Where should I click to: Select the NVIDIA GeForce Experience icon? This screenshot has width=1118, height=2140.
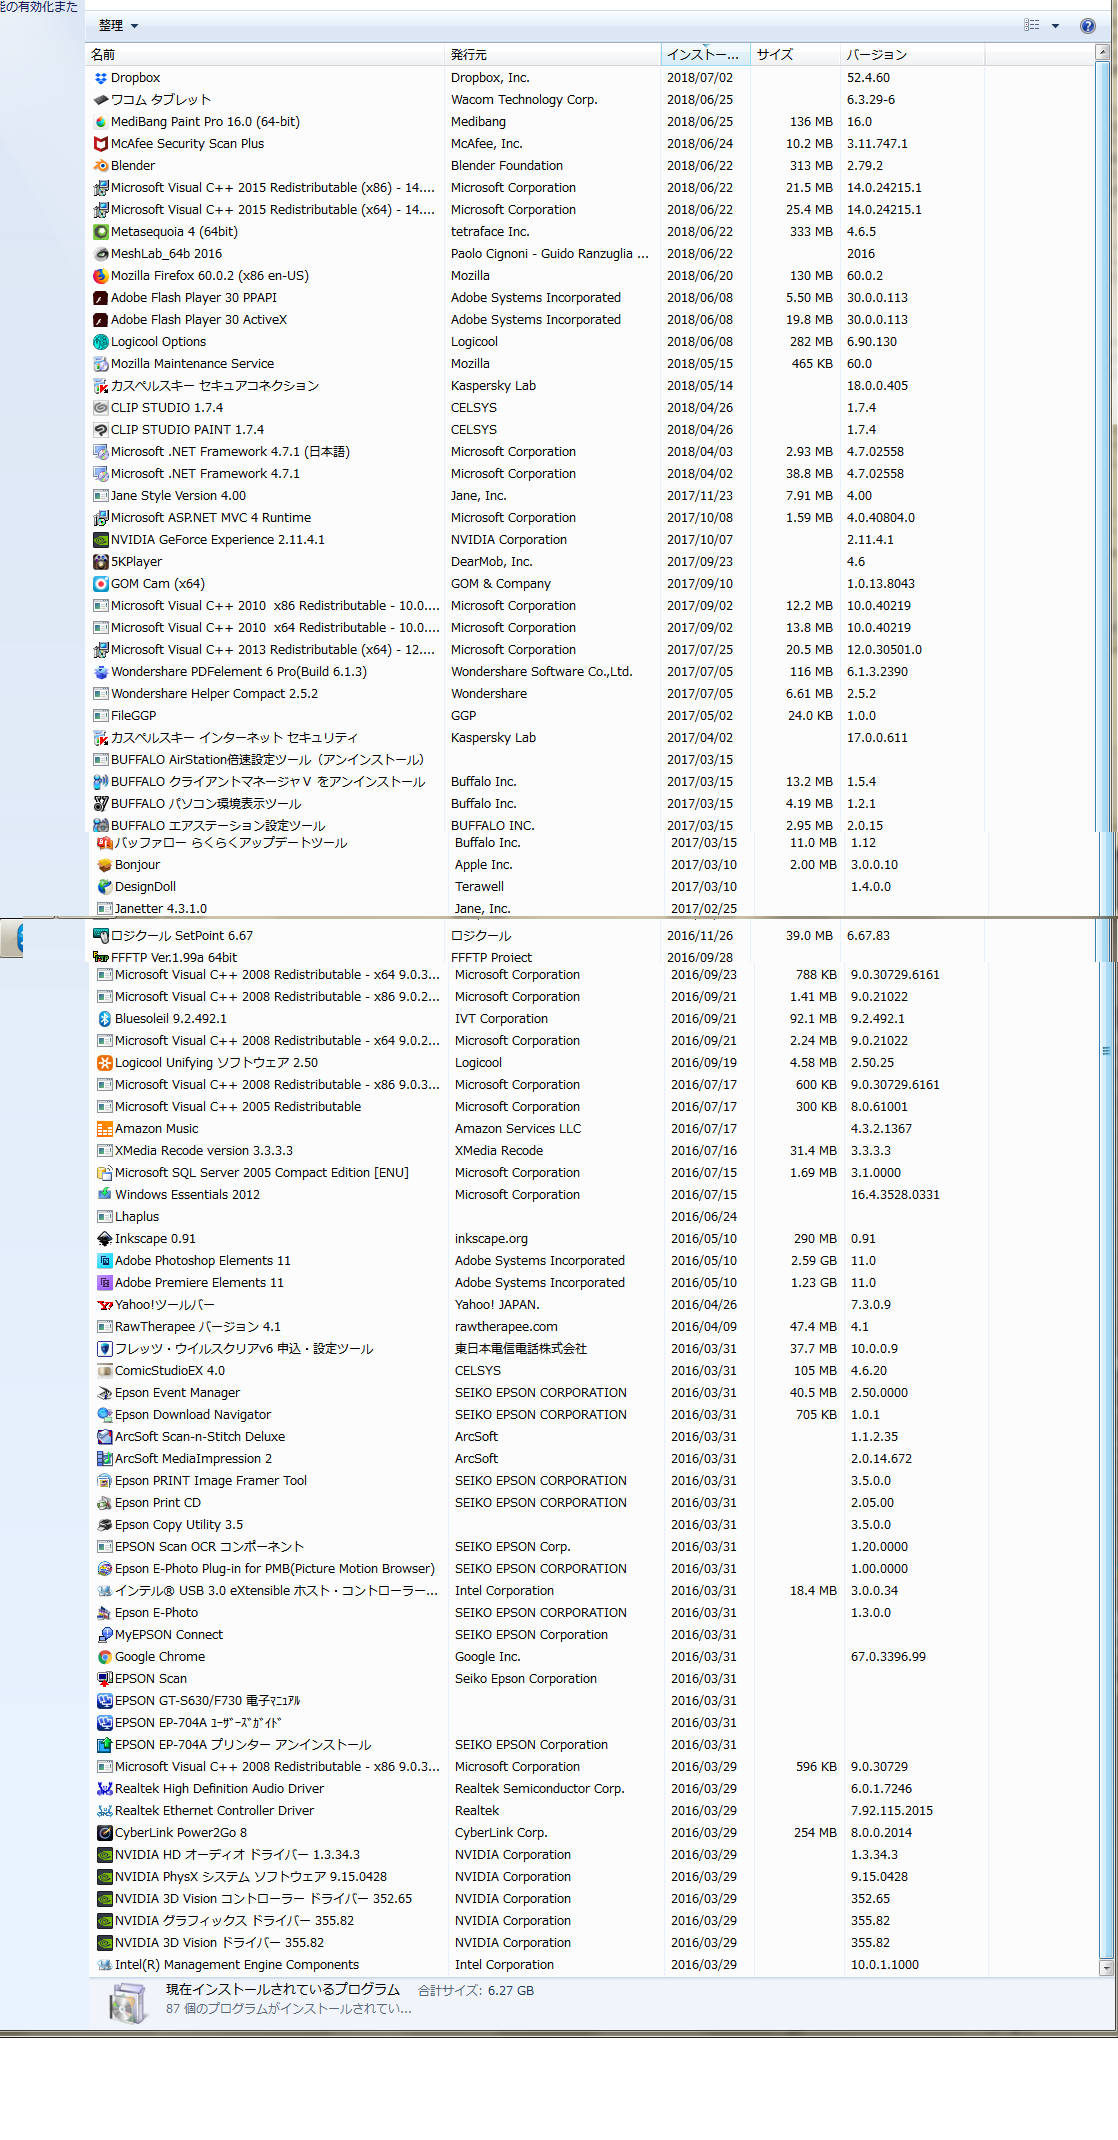pyautogui.click(x=100, y=540)
